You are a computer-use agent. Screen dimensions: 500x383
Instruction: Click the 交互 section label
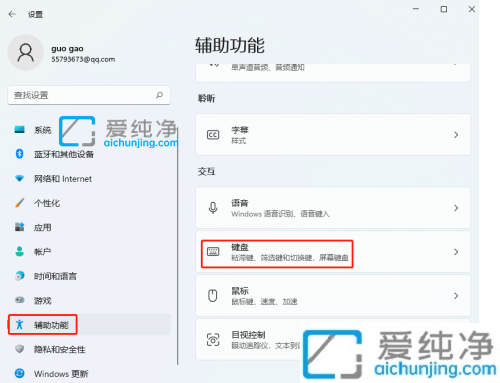pyautogui.click(x=207, y=172)
